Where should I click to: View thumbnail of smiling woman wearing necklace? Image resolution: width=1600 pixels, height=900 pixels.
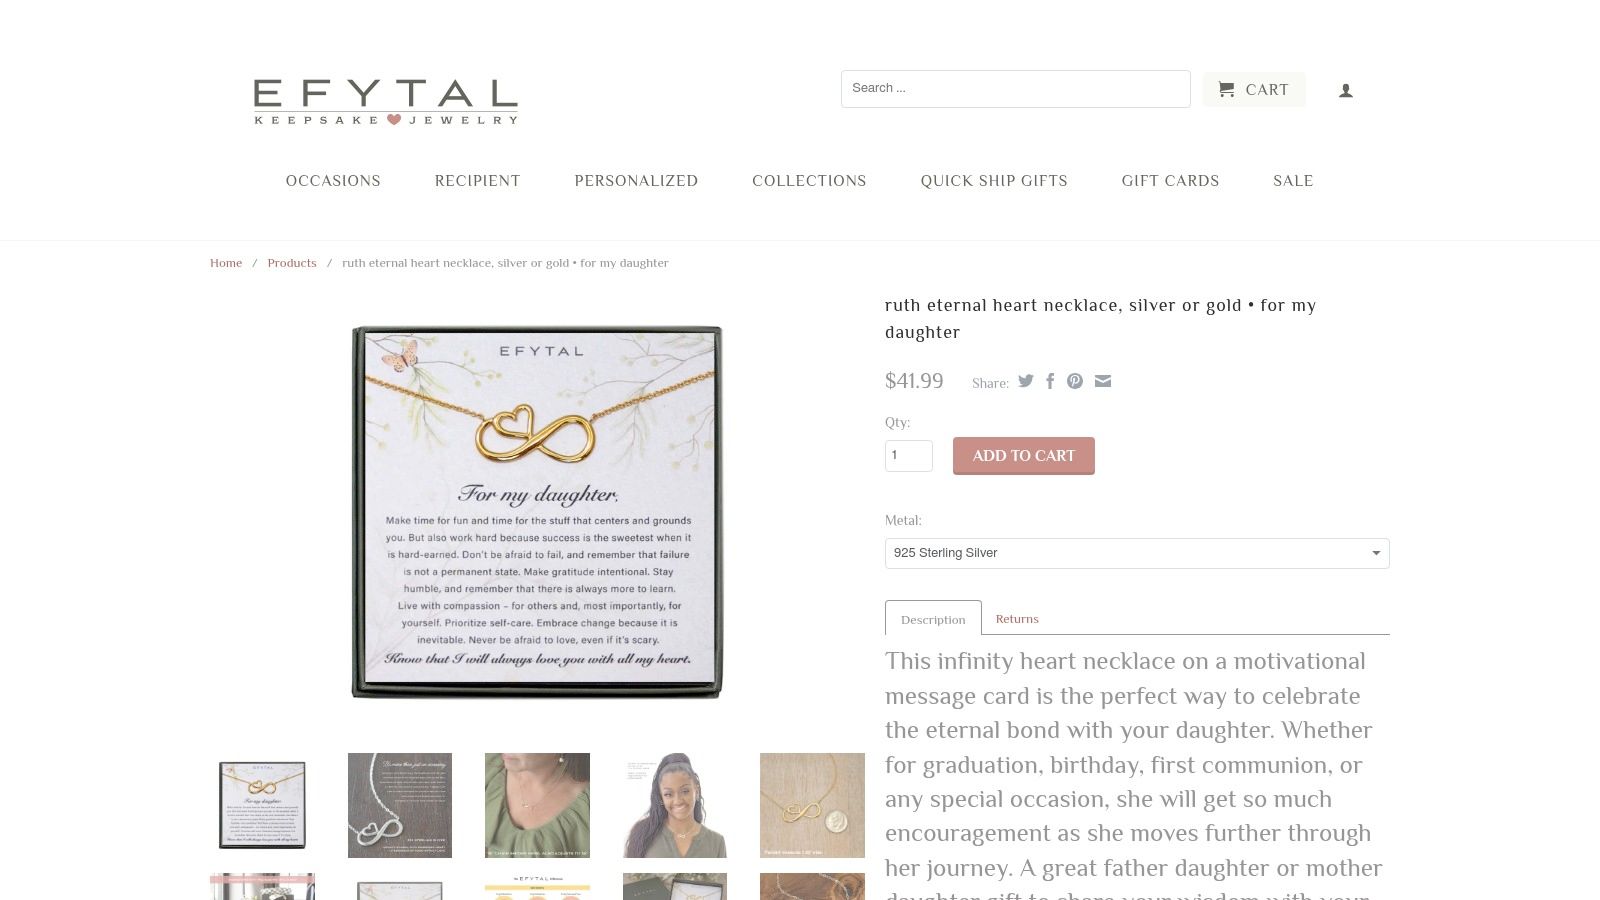click(x=675, y=805)
